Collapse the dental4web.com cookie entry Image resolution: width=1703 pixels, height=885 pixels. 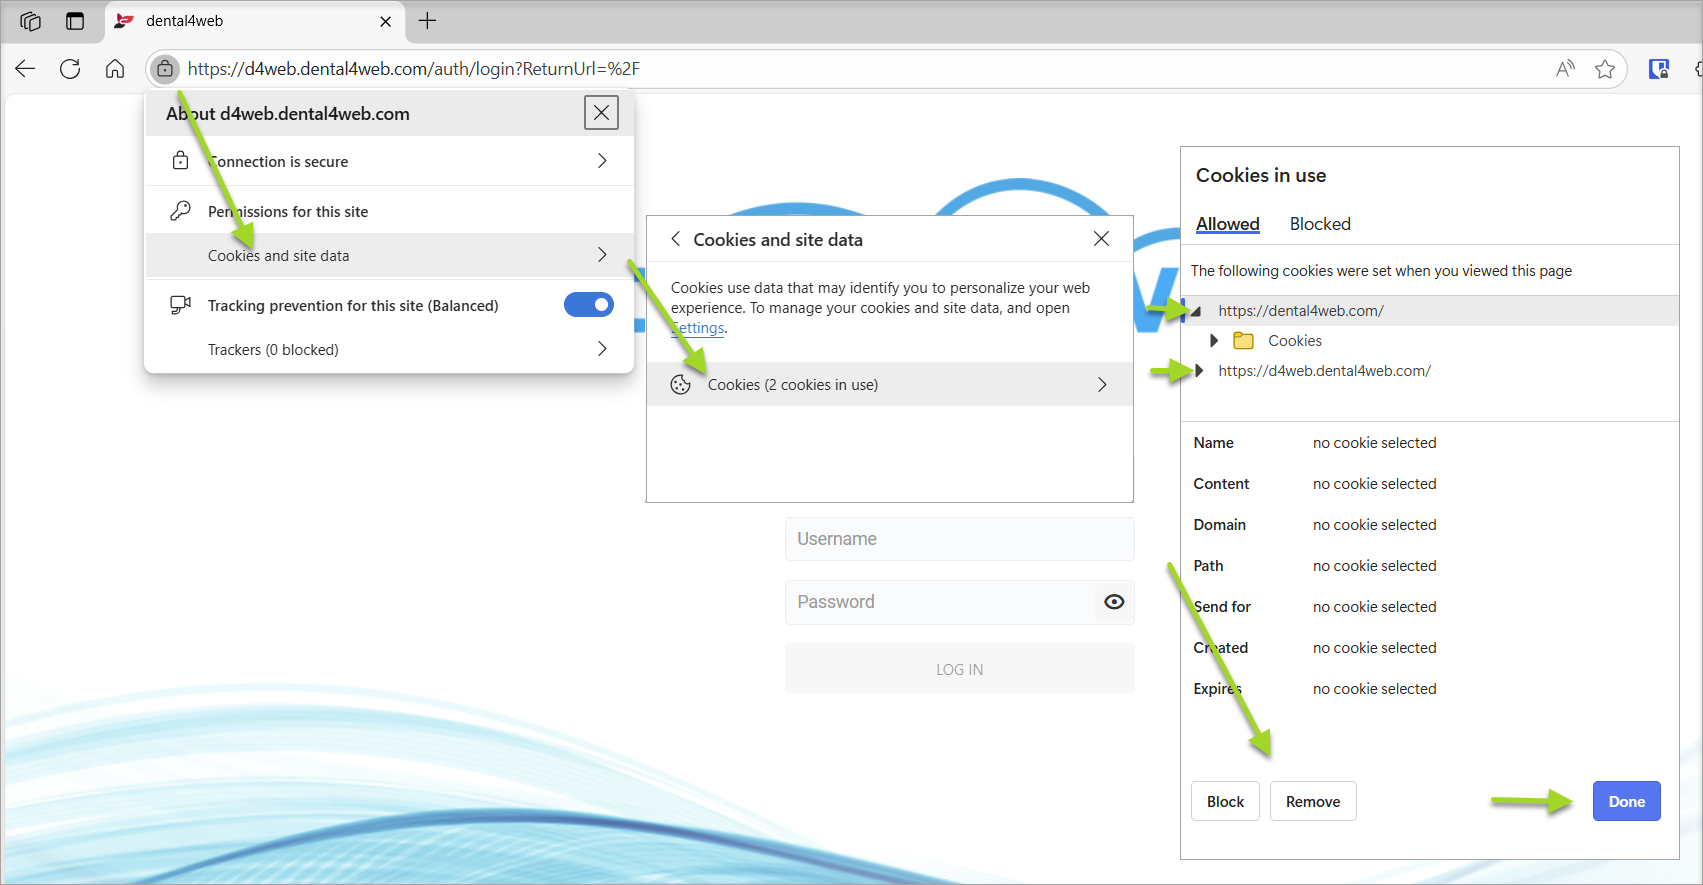point(1196,311)
